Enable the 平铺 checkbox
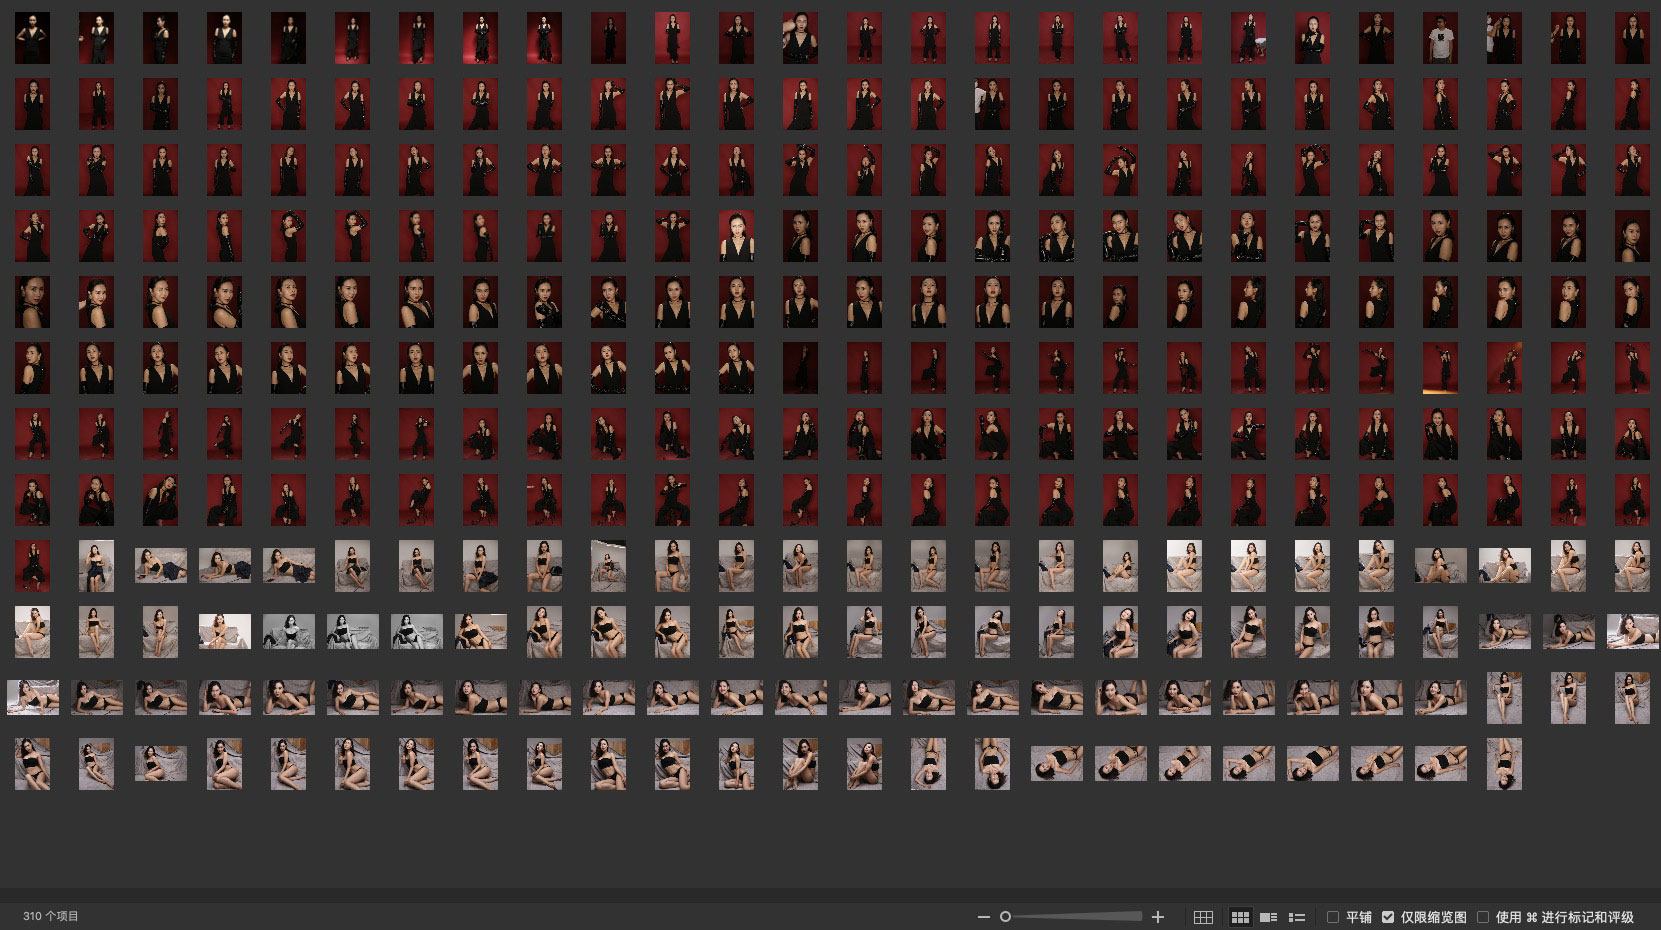 click(1333, 917)
